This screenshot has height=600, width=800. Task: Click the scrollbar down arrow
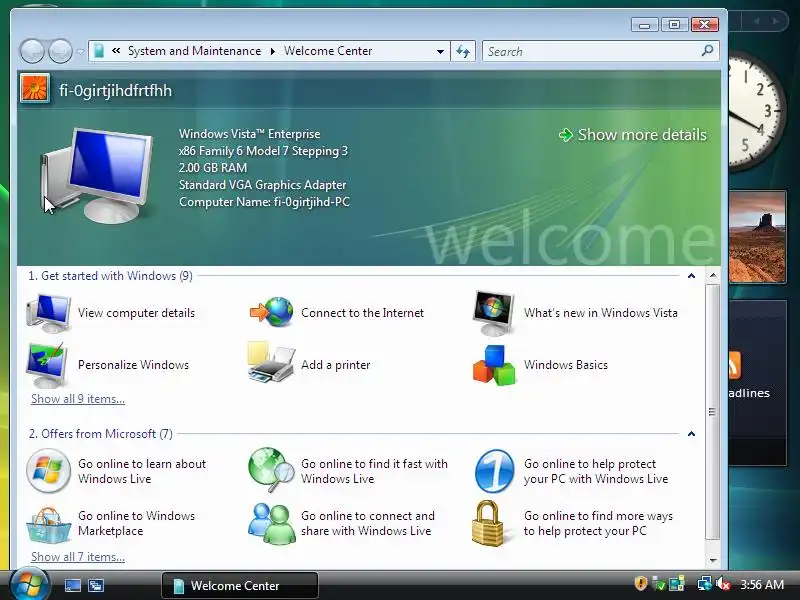713,560
